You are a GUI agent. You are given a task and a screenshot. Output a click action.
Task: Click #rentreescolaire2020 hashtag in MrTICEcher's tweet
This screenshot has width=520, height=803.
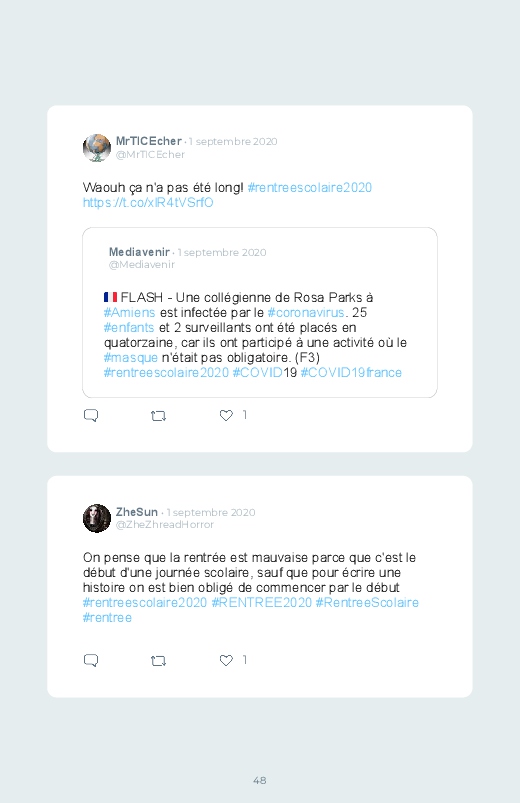click(309, 187)
